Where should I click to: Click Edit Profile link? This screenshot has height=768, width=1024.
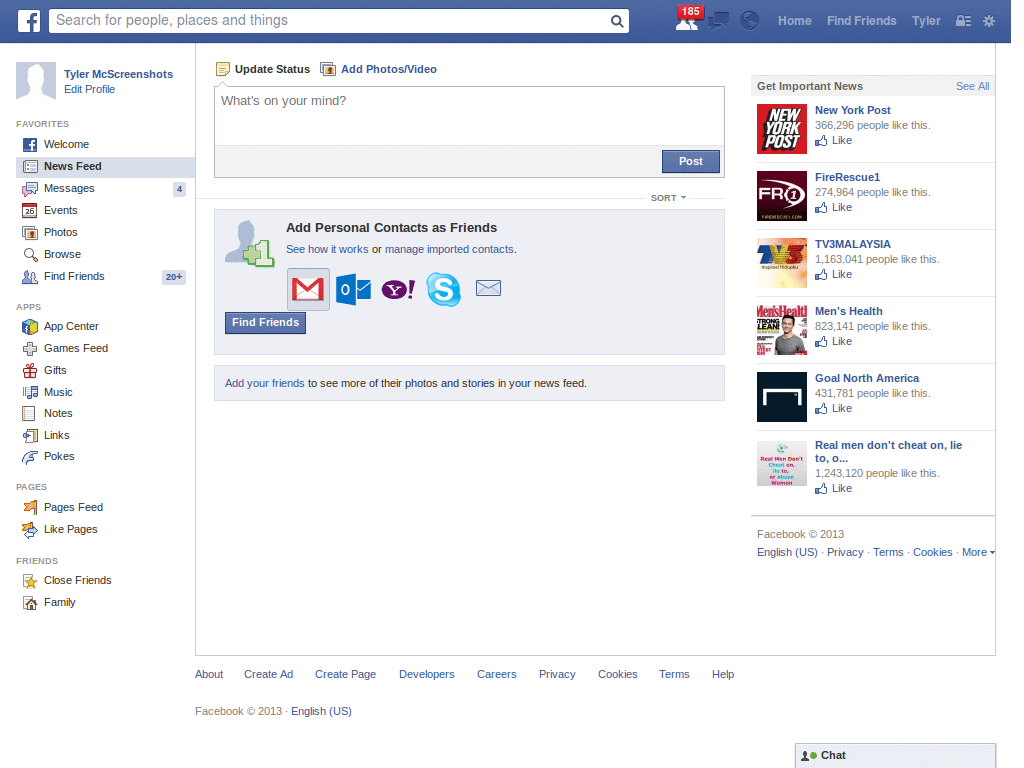89,89
